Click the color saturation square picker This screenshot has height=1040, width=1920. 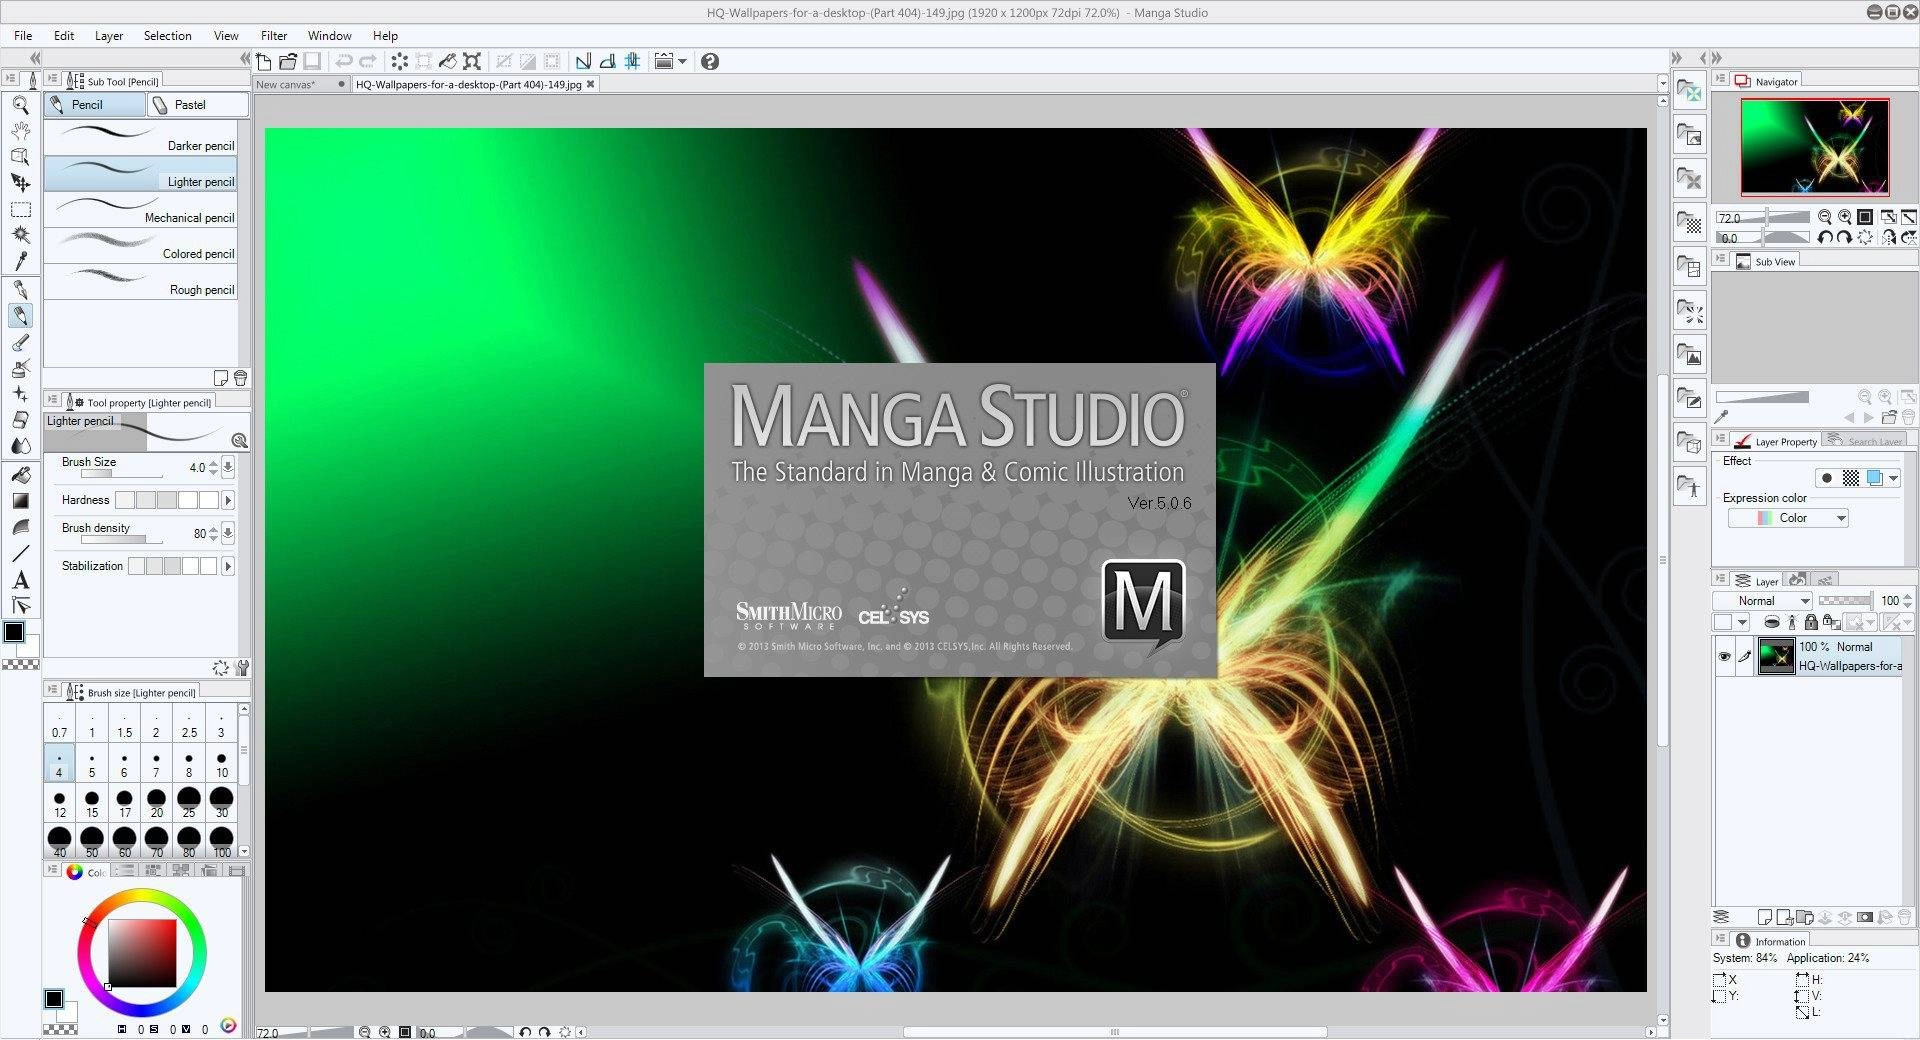pyautogui.click(x=142, y=953)
